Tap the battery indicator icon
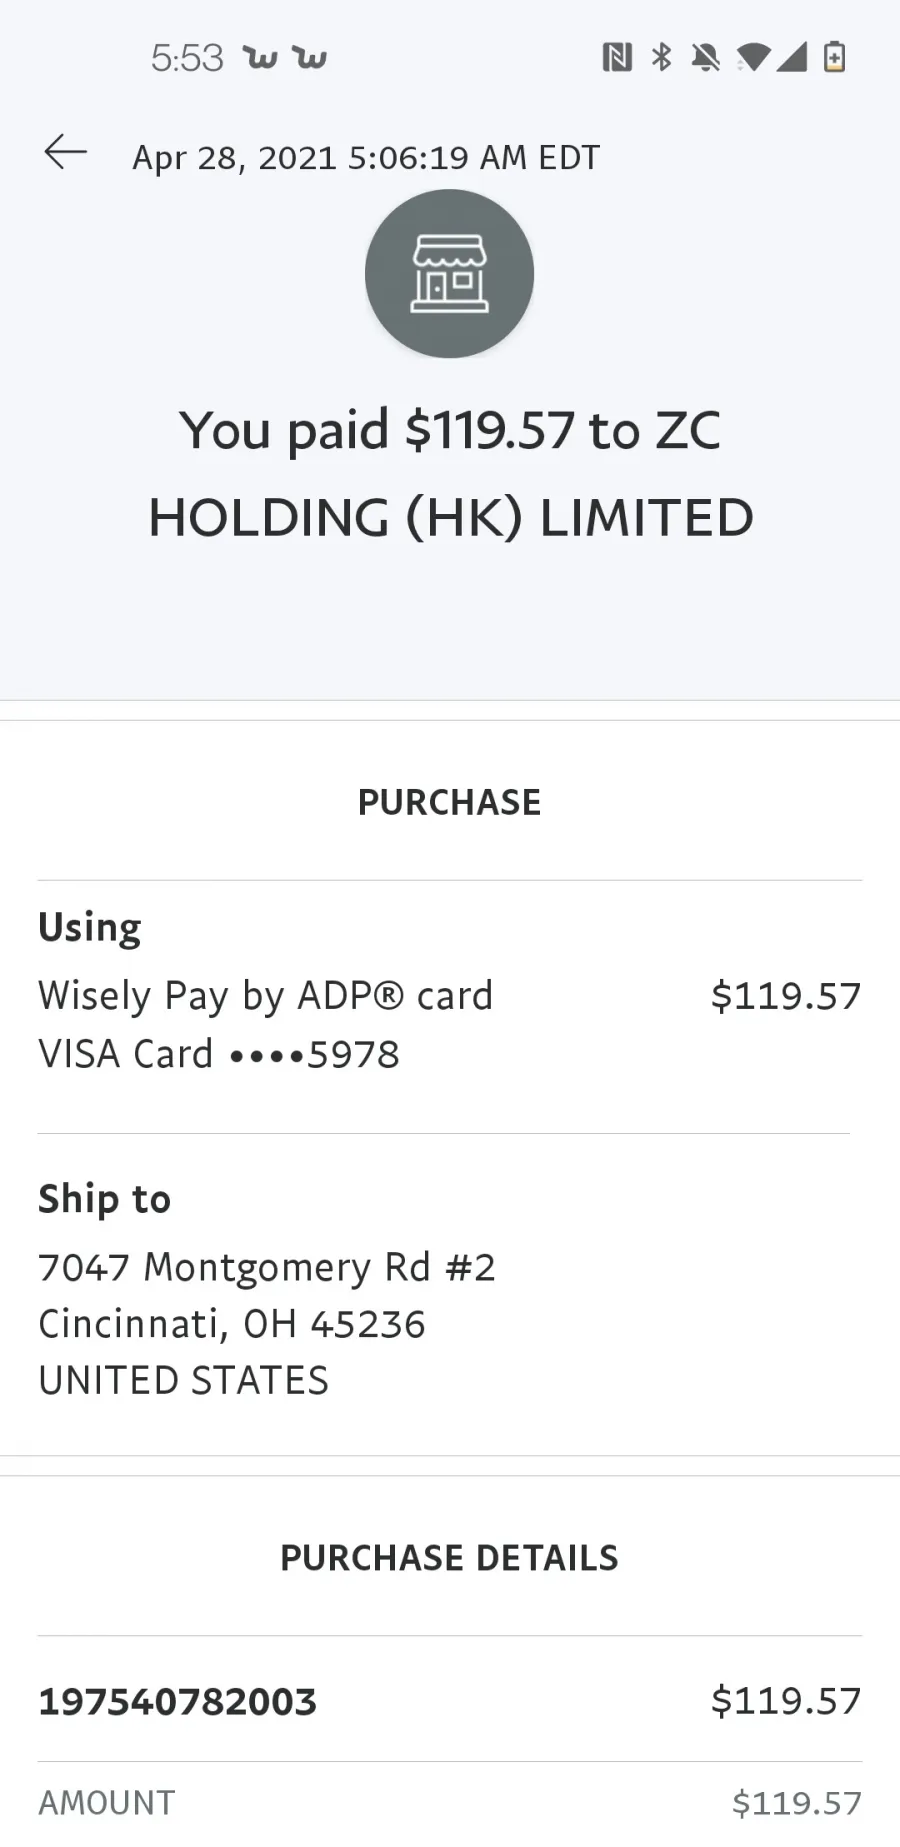 click(834, 57)
